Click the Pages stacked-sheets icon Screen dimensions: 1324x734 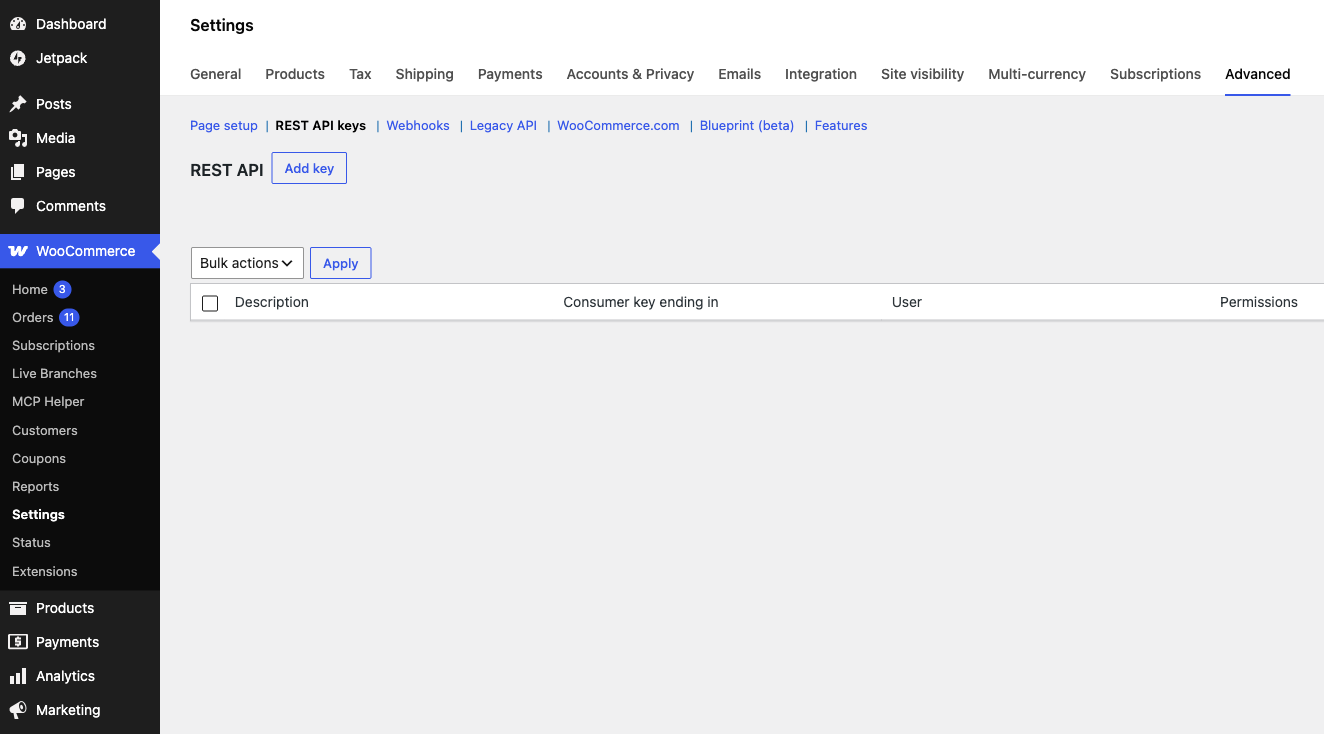pos(18,172)
